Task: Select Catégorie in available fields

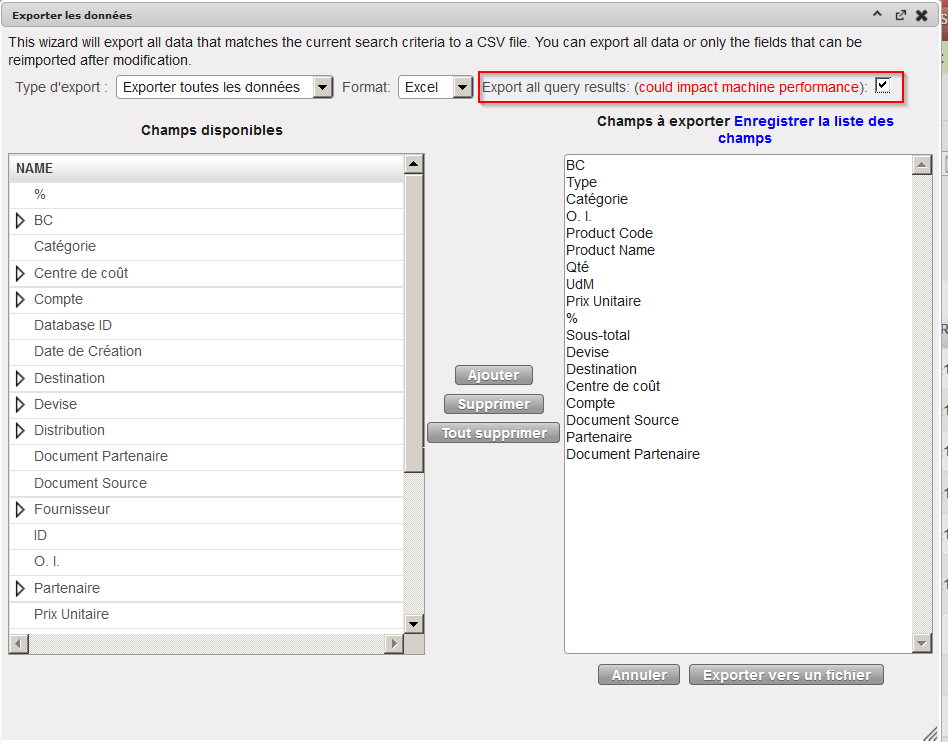Action: point(206,247)
